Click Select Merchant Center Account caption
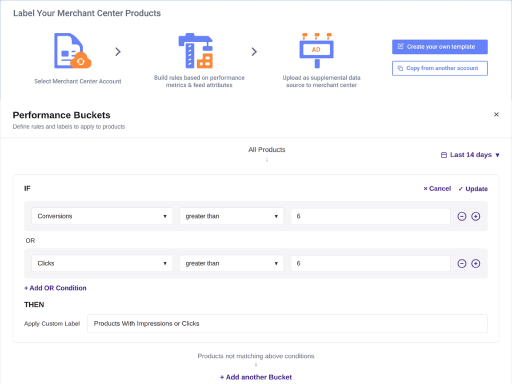512x384 pixels. coord(78,81)
